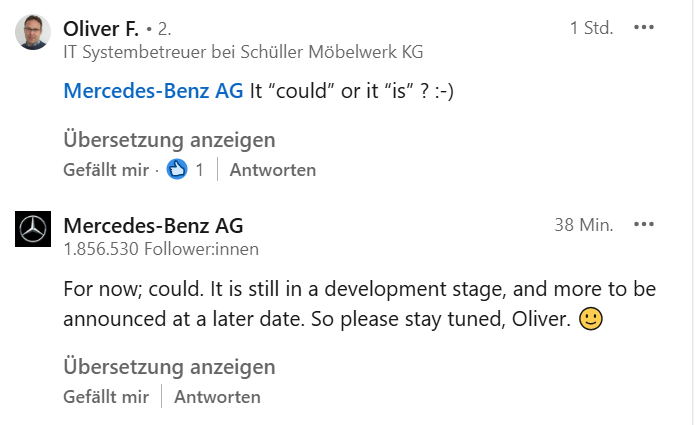The width and height of the screenshot is (699, 425).
Task: View reaction count next to thumbs-up
Action: (x=199, y=170)
